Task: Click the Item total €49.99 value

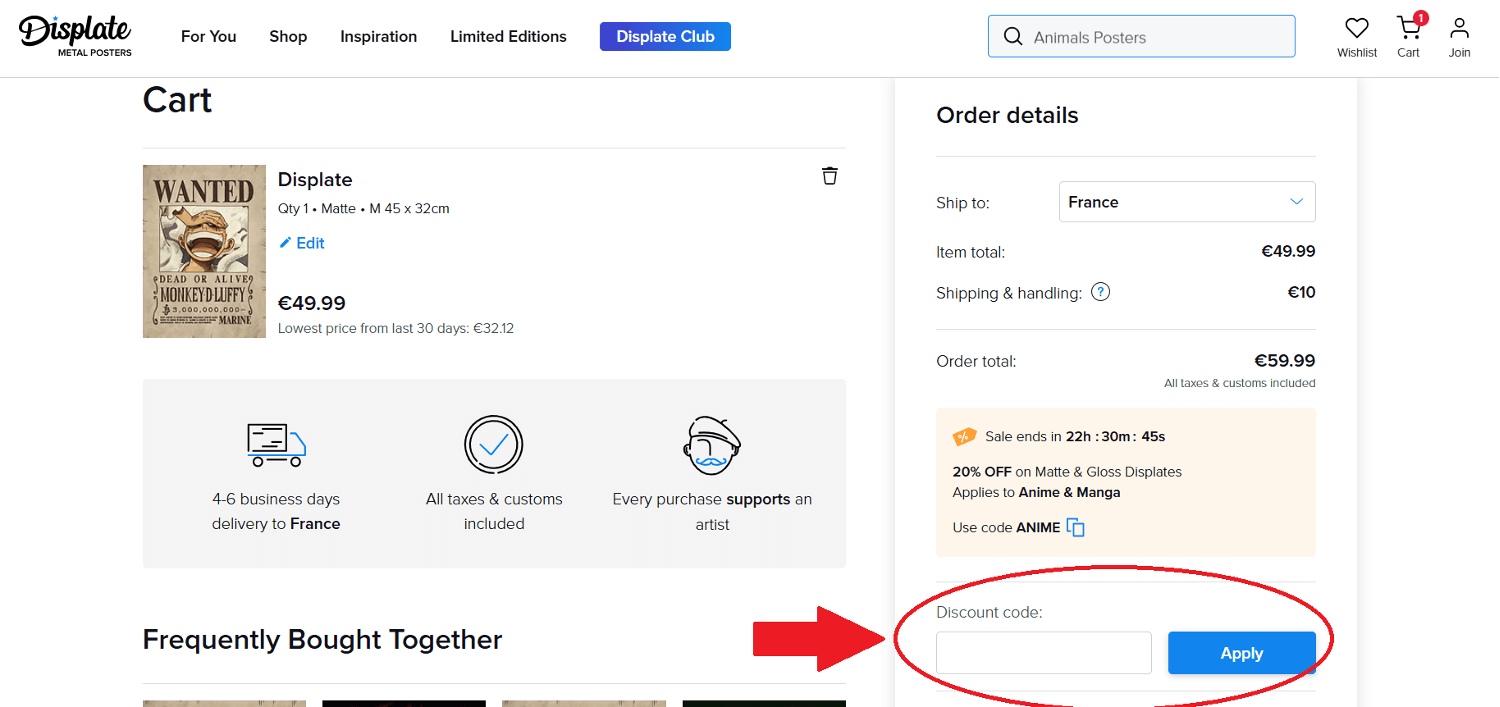Action: click(1288, 252)
